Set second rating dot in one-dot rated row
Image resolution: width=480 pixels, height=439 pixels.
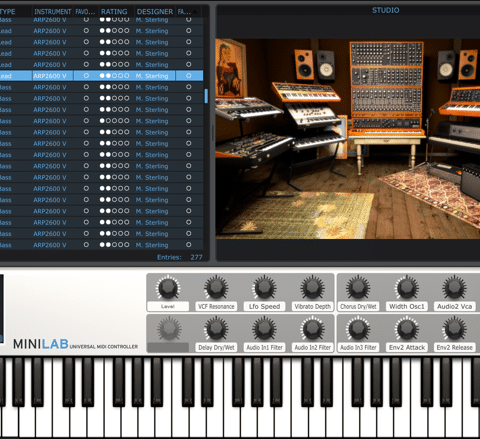108,121
